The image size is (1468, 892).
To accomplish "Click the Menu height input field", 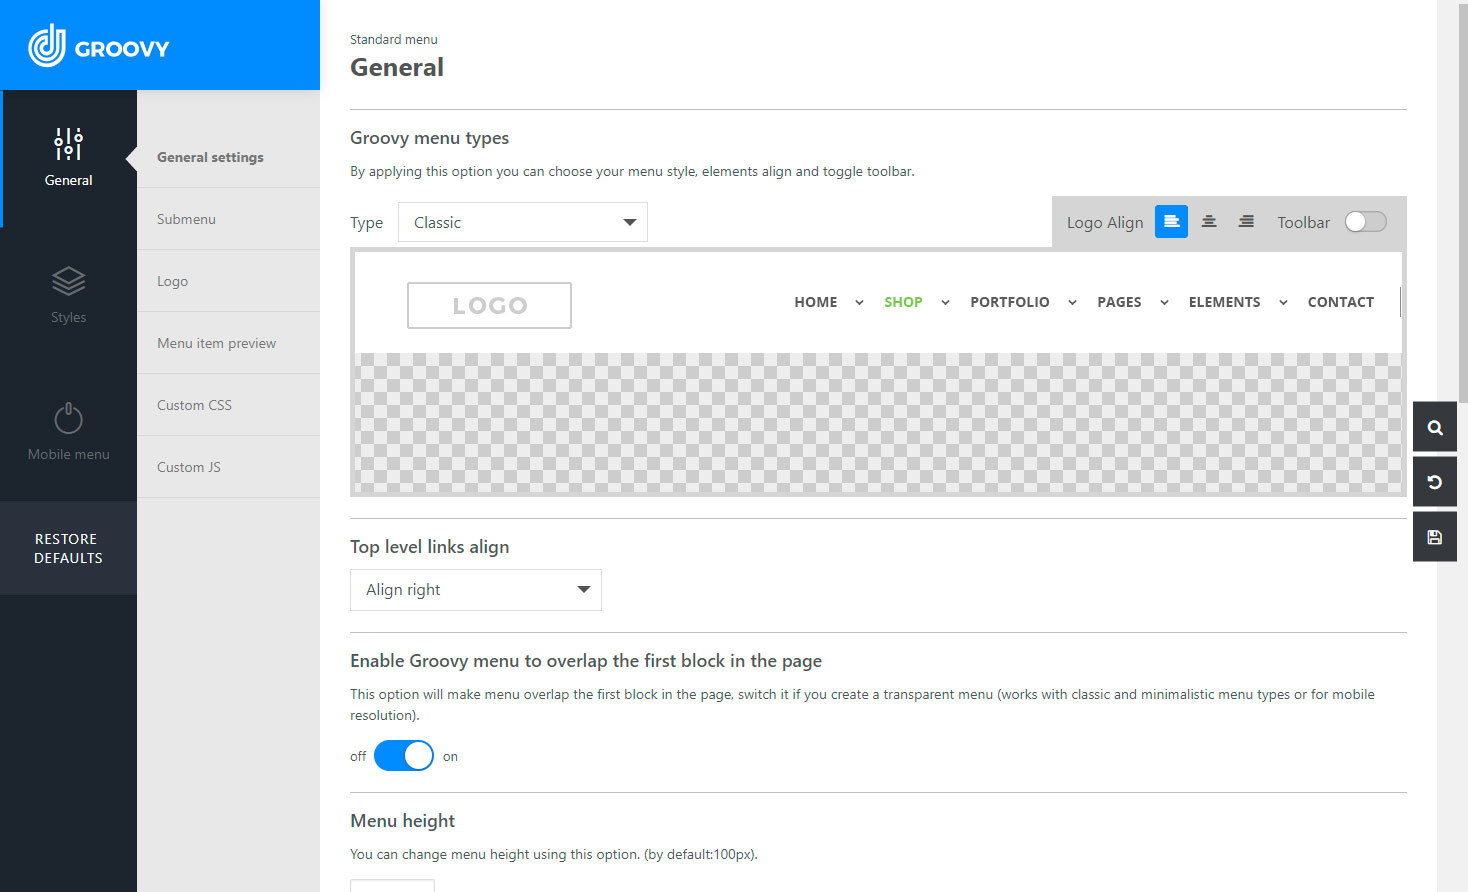I will tap(392, 885).
